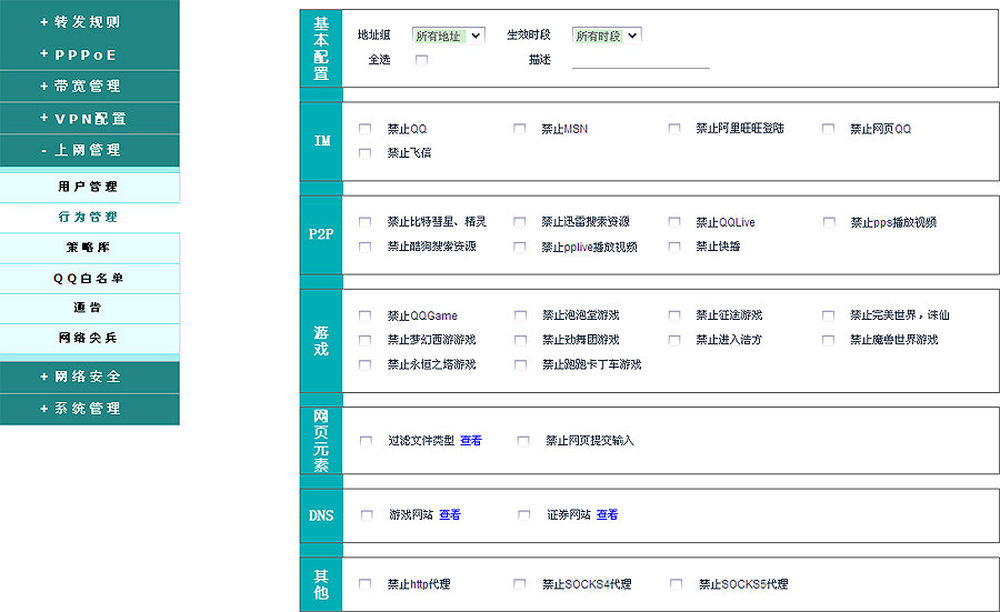Screen dimensions: 1000x612
Task: Click 查看 link next to 游戏网站
Action: coord(450,515)
